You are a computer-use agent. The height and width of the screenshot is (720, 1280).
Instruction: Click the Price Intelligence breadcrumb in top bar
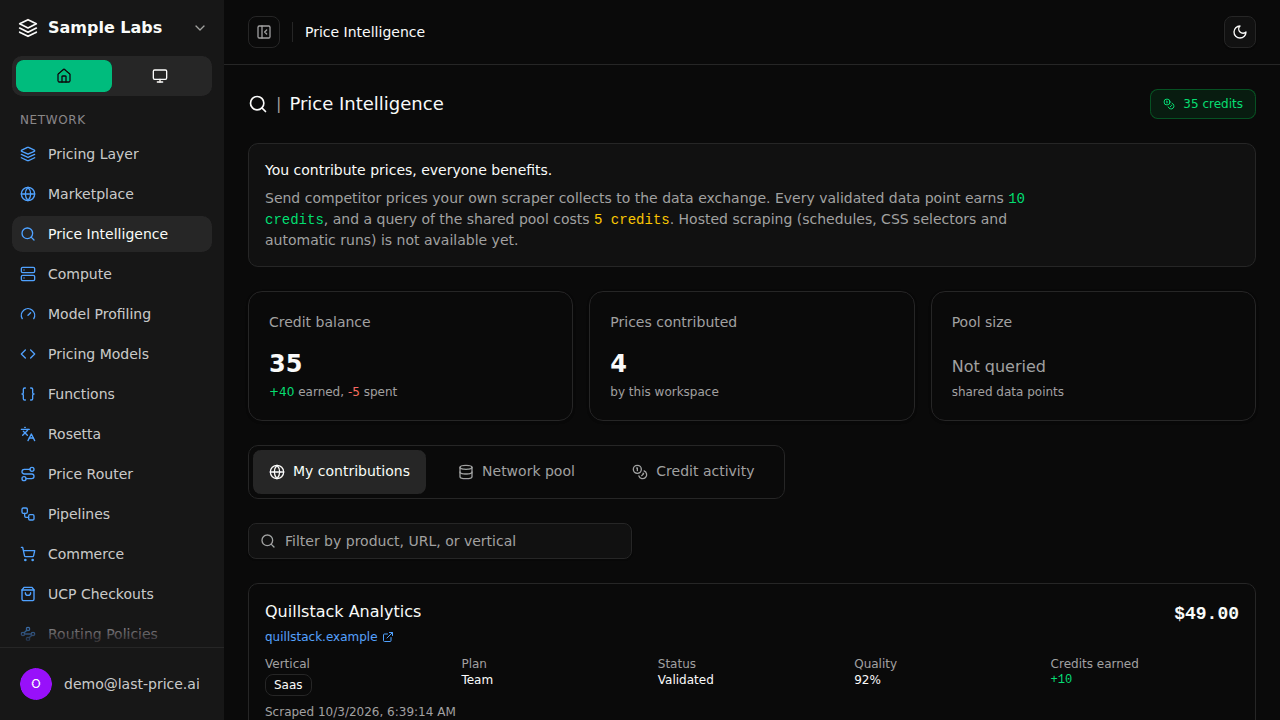click(365, 32)
